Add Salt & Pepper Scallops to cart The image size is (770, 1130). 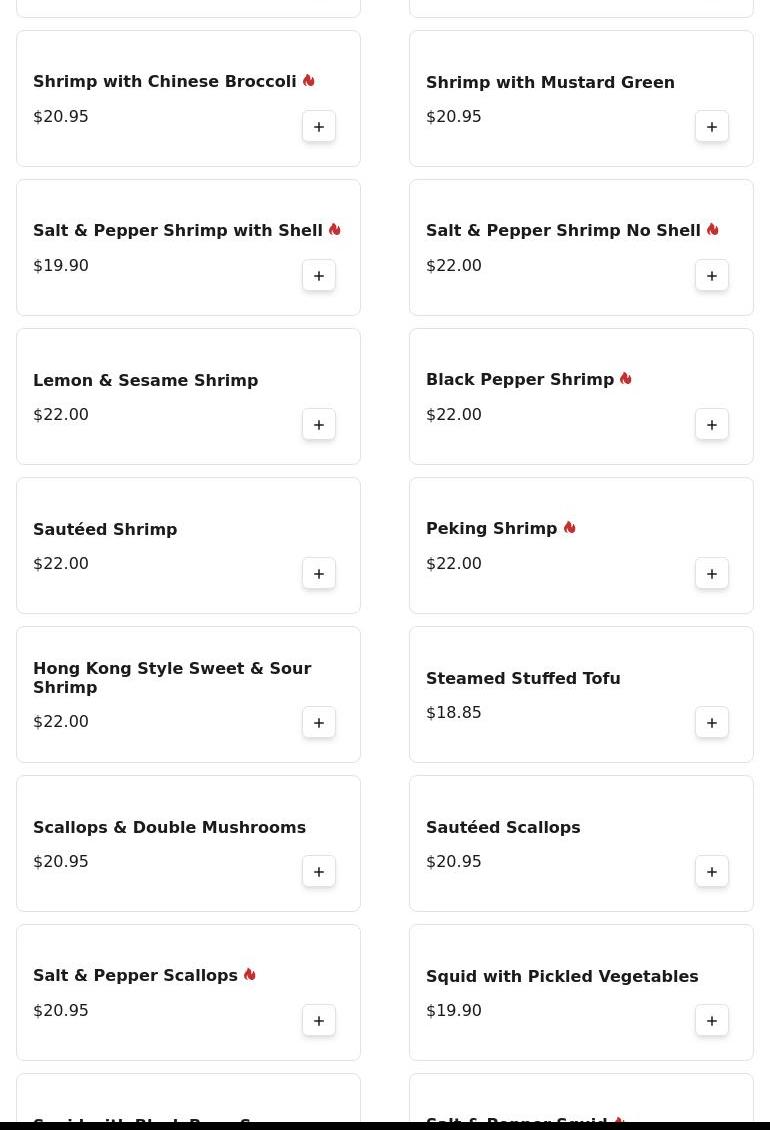click(319, 1021)
